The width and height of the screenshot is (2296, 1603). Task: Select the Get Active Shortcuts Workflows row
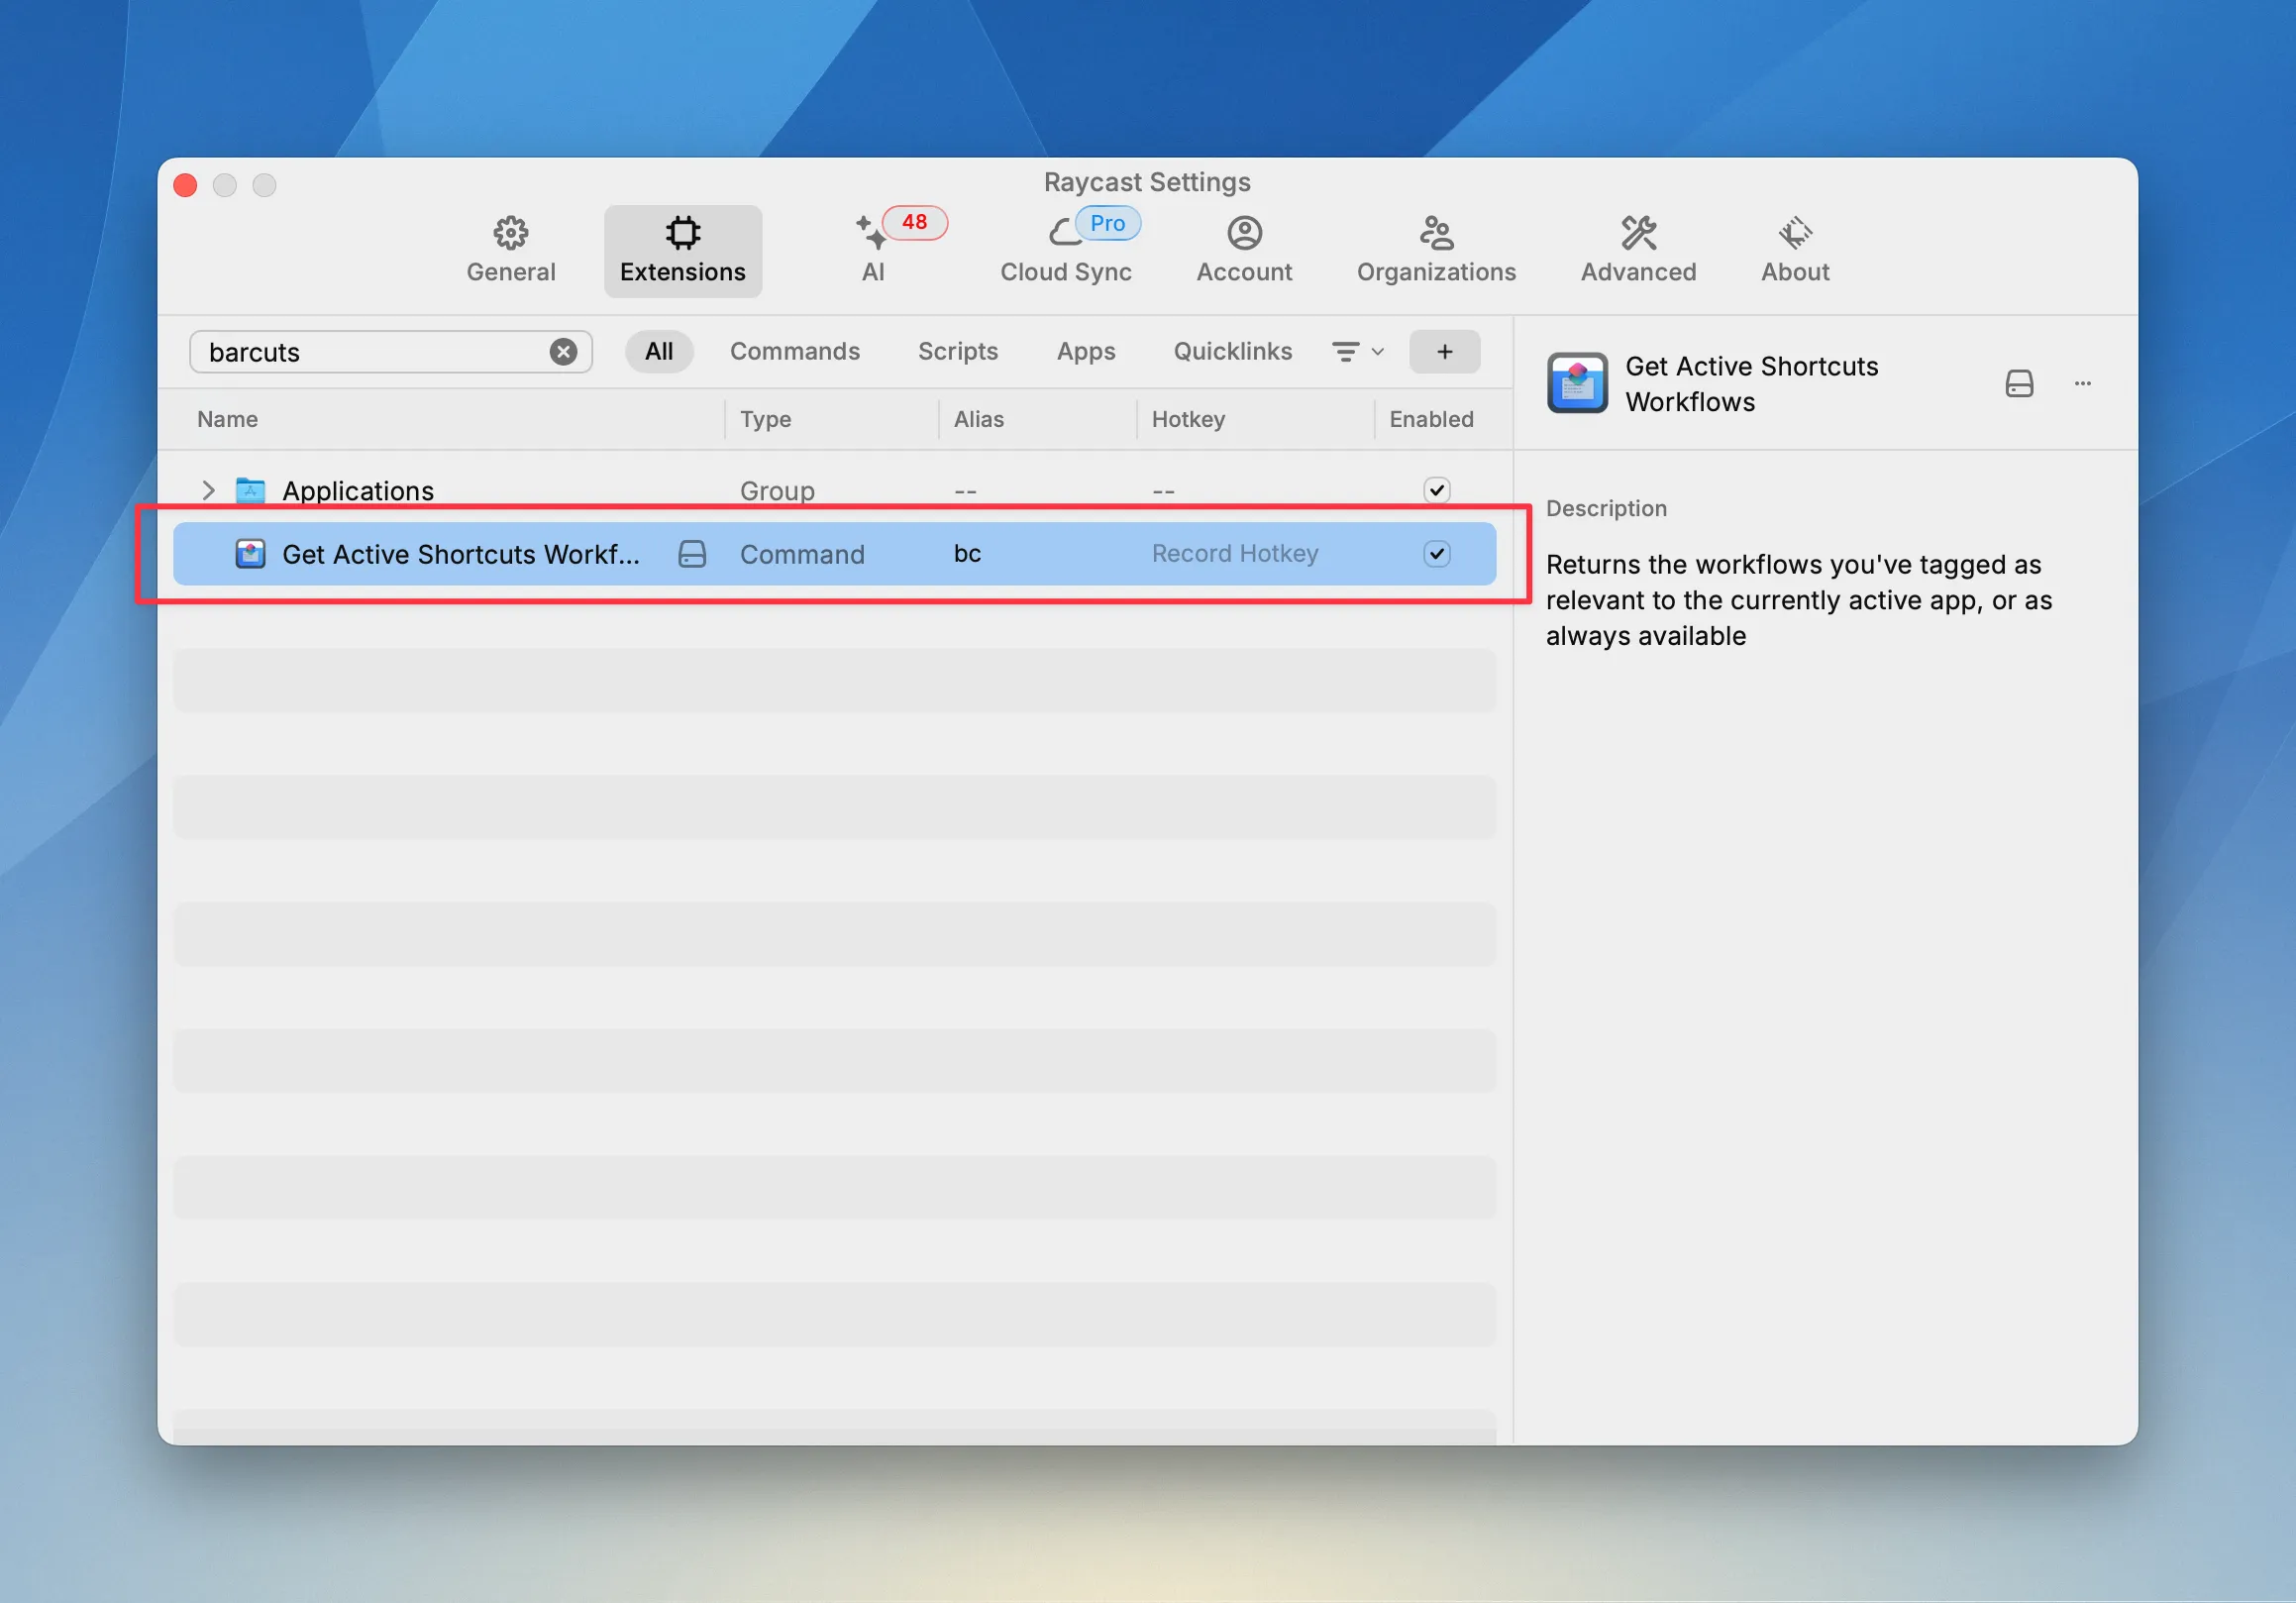click(x=834, y=554)
